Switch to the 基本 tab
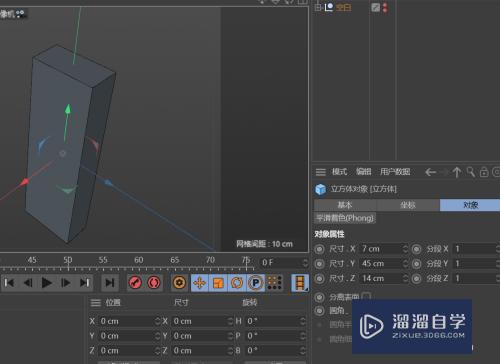The height and width of the screenshot is (364, 500). pyautogui.click(x=345, y=205)
